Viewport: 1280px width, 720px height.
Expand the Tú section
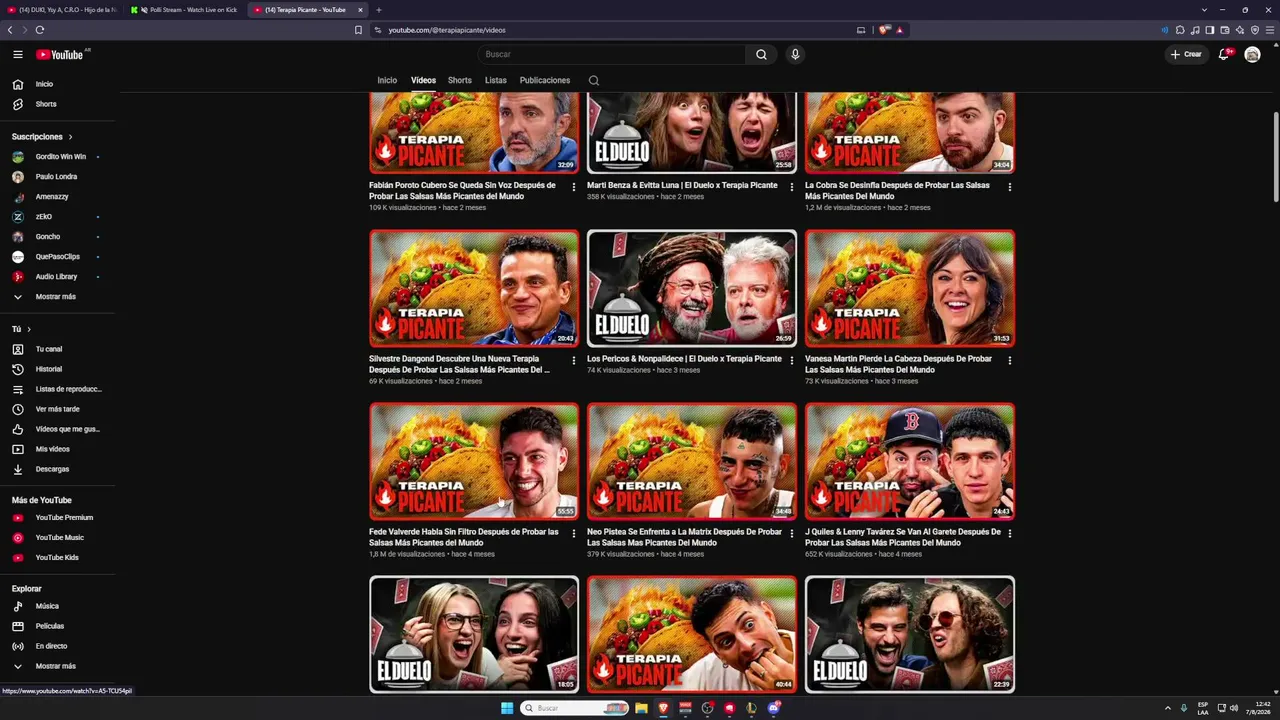point(21,329)
